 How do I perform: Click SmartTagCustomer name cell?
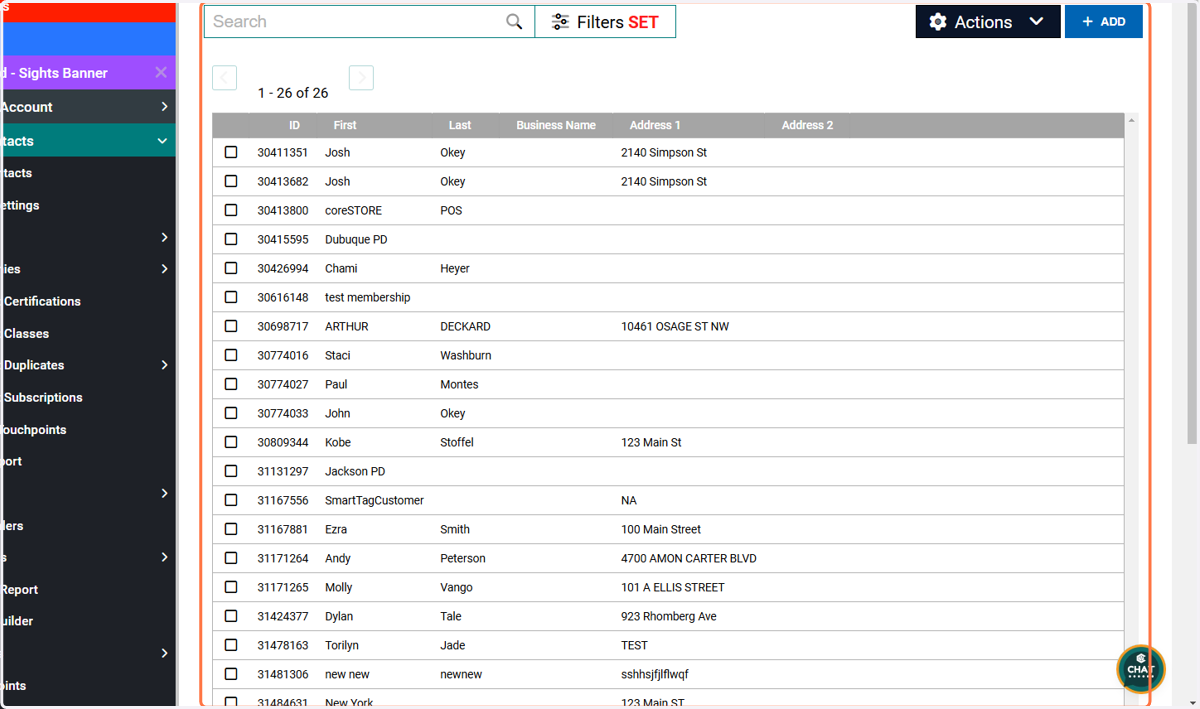click(x=374, y=500)
